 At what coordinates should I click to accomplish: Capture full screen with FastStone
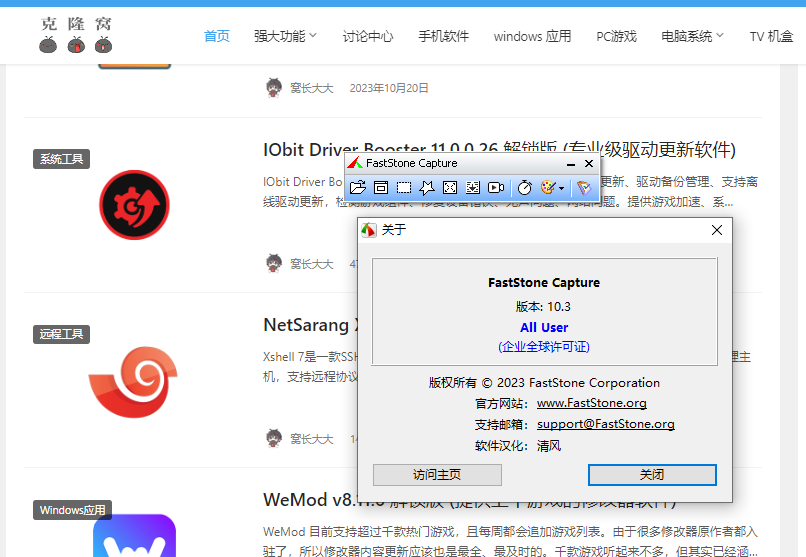pyautogui.click(x=450, y=188)
